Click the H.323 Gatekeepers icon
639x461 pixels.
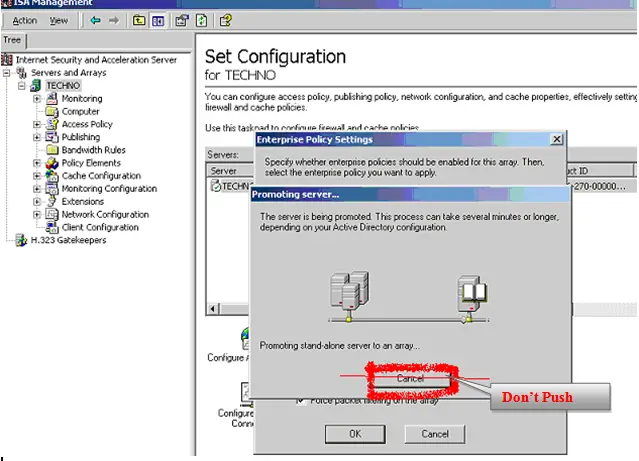click(21, 240)
